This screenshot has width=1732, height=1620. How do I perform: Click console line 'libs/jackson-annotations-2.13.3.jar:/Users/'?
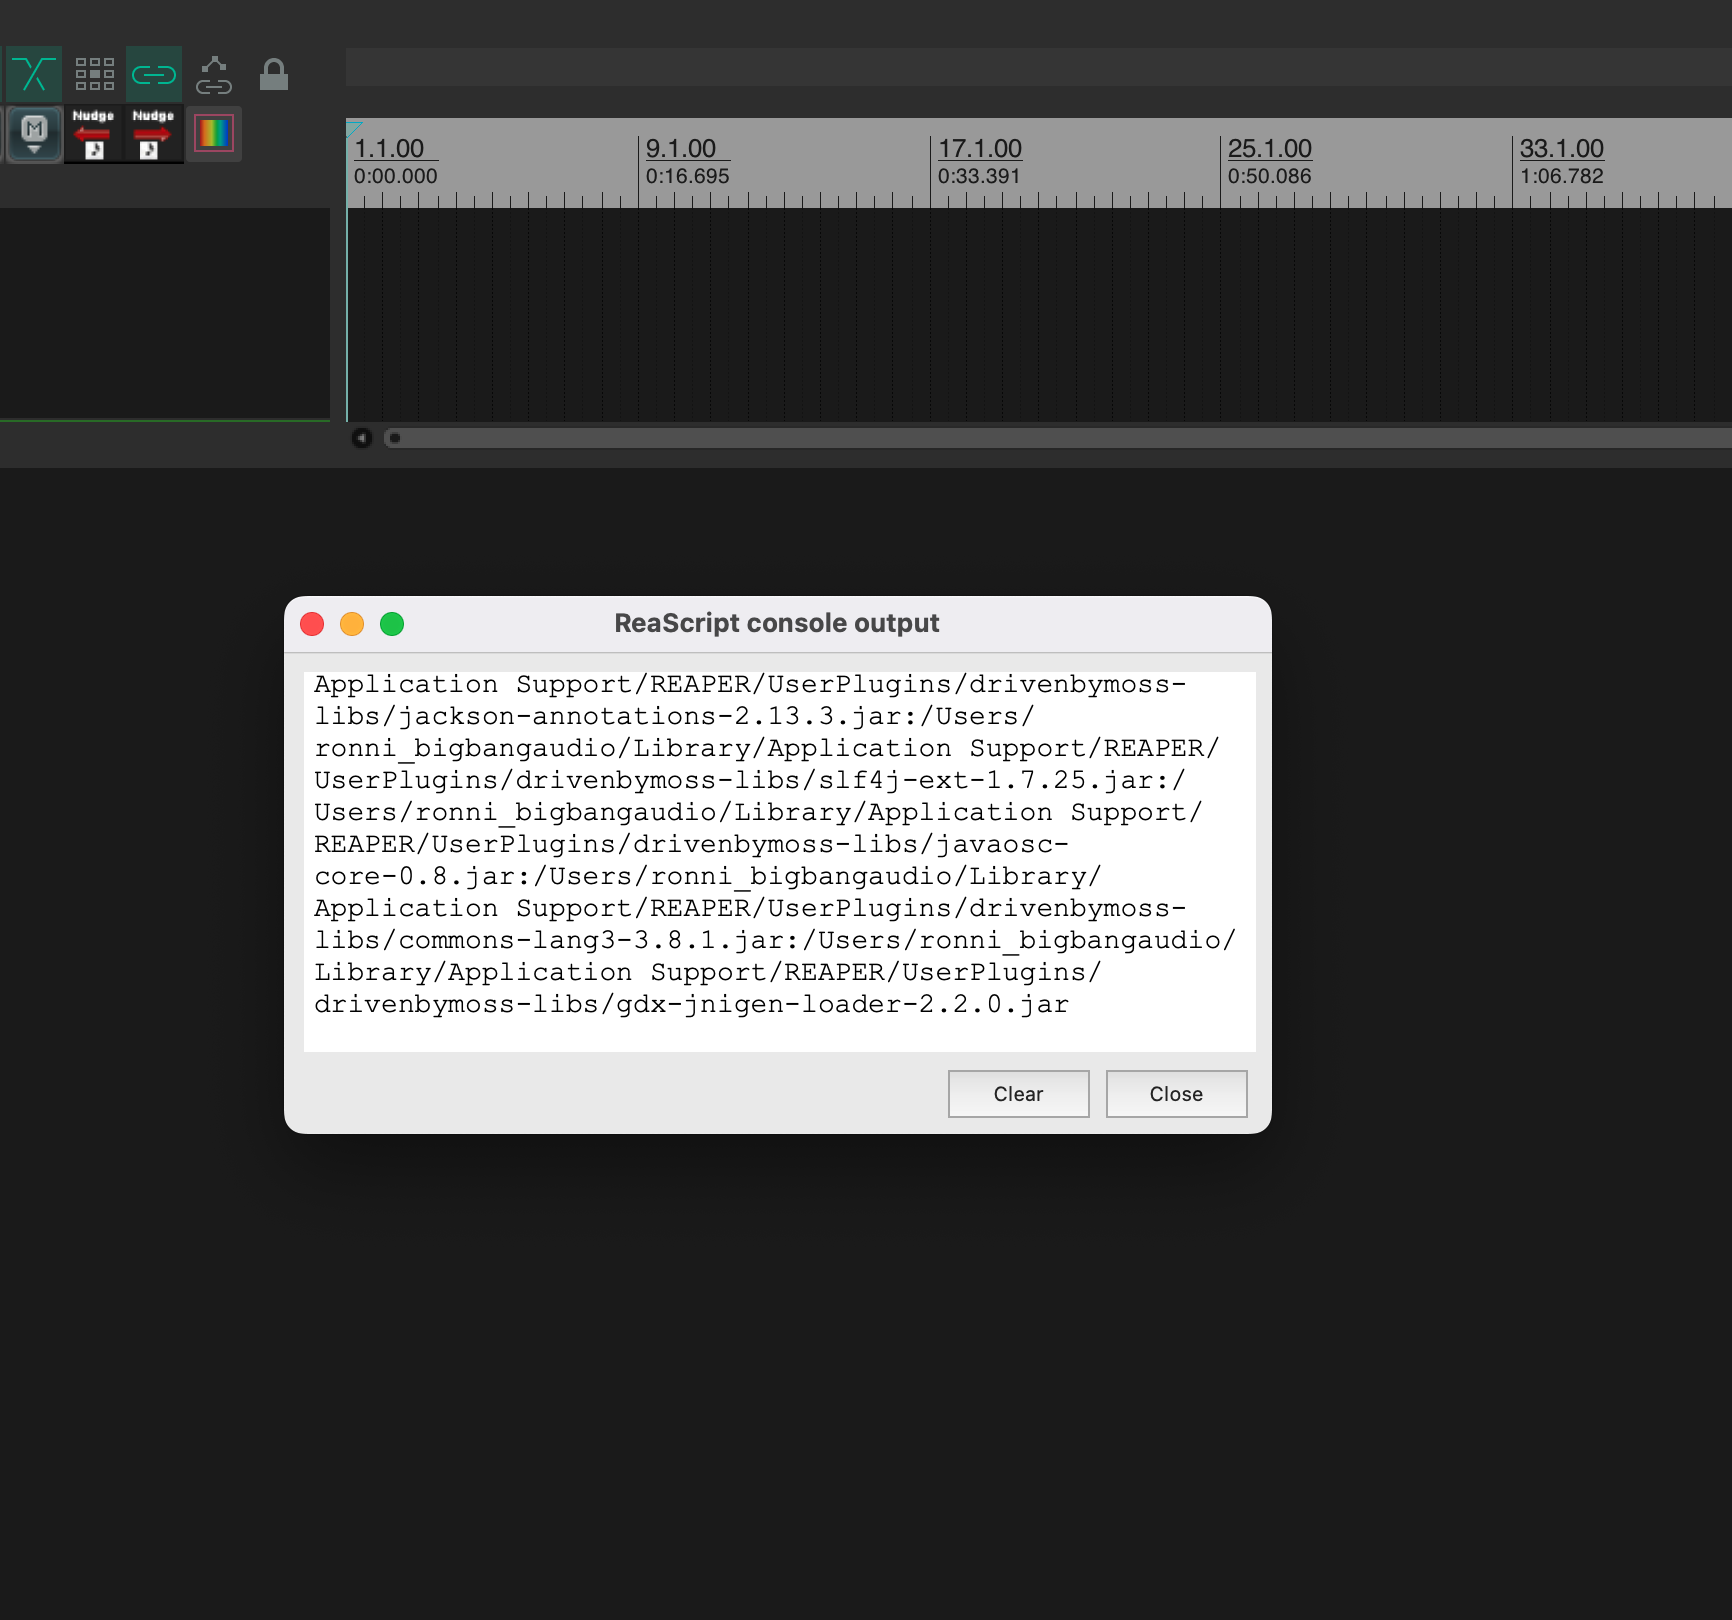click(x=674, y=716)
